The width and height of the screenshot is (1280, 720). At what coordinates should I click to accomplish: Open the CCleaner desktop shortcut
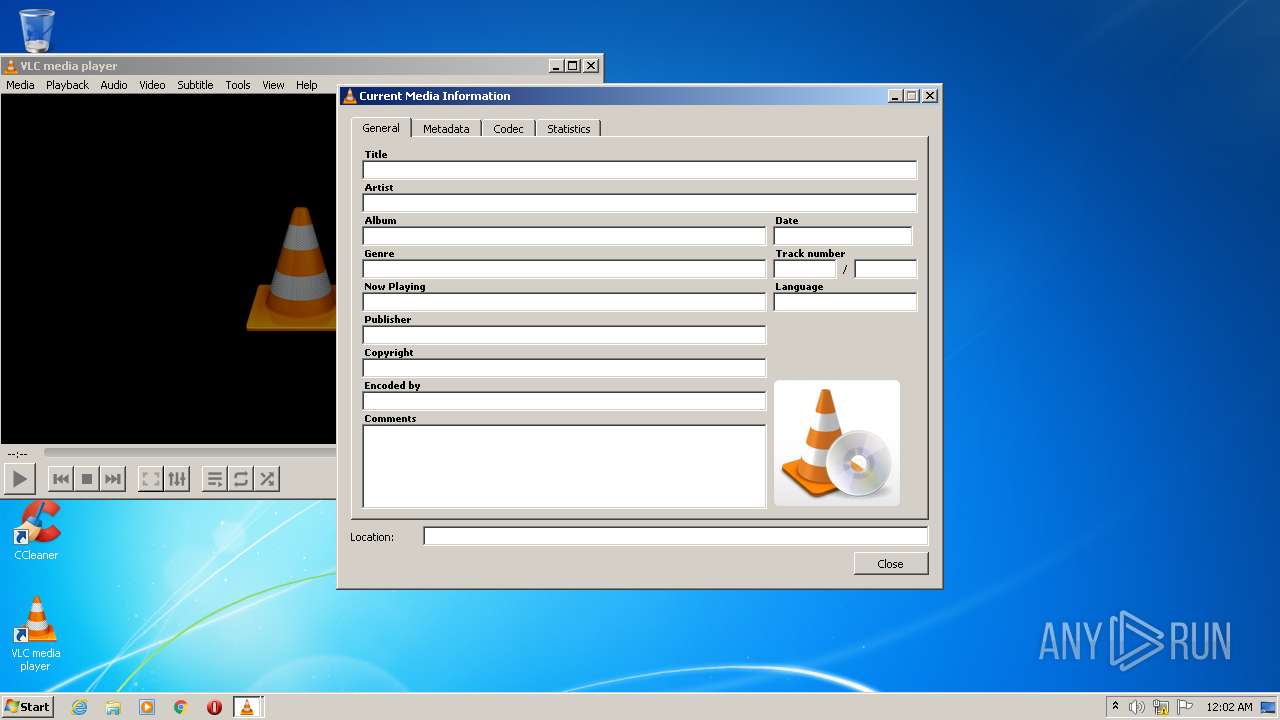36,531
